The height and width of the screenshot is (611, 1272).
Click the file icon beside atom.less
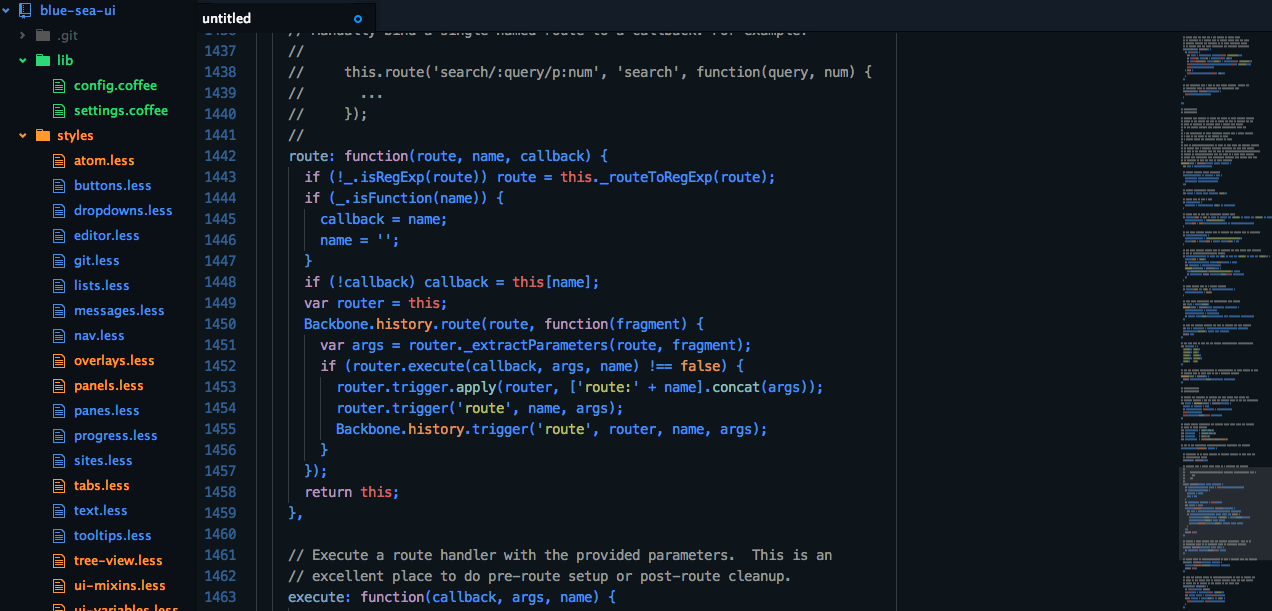[x=60, y=160]
